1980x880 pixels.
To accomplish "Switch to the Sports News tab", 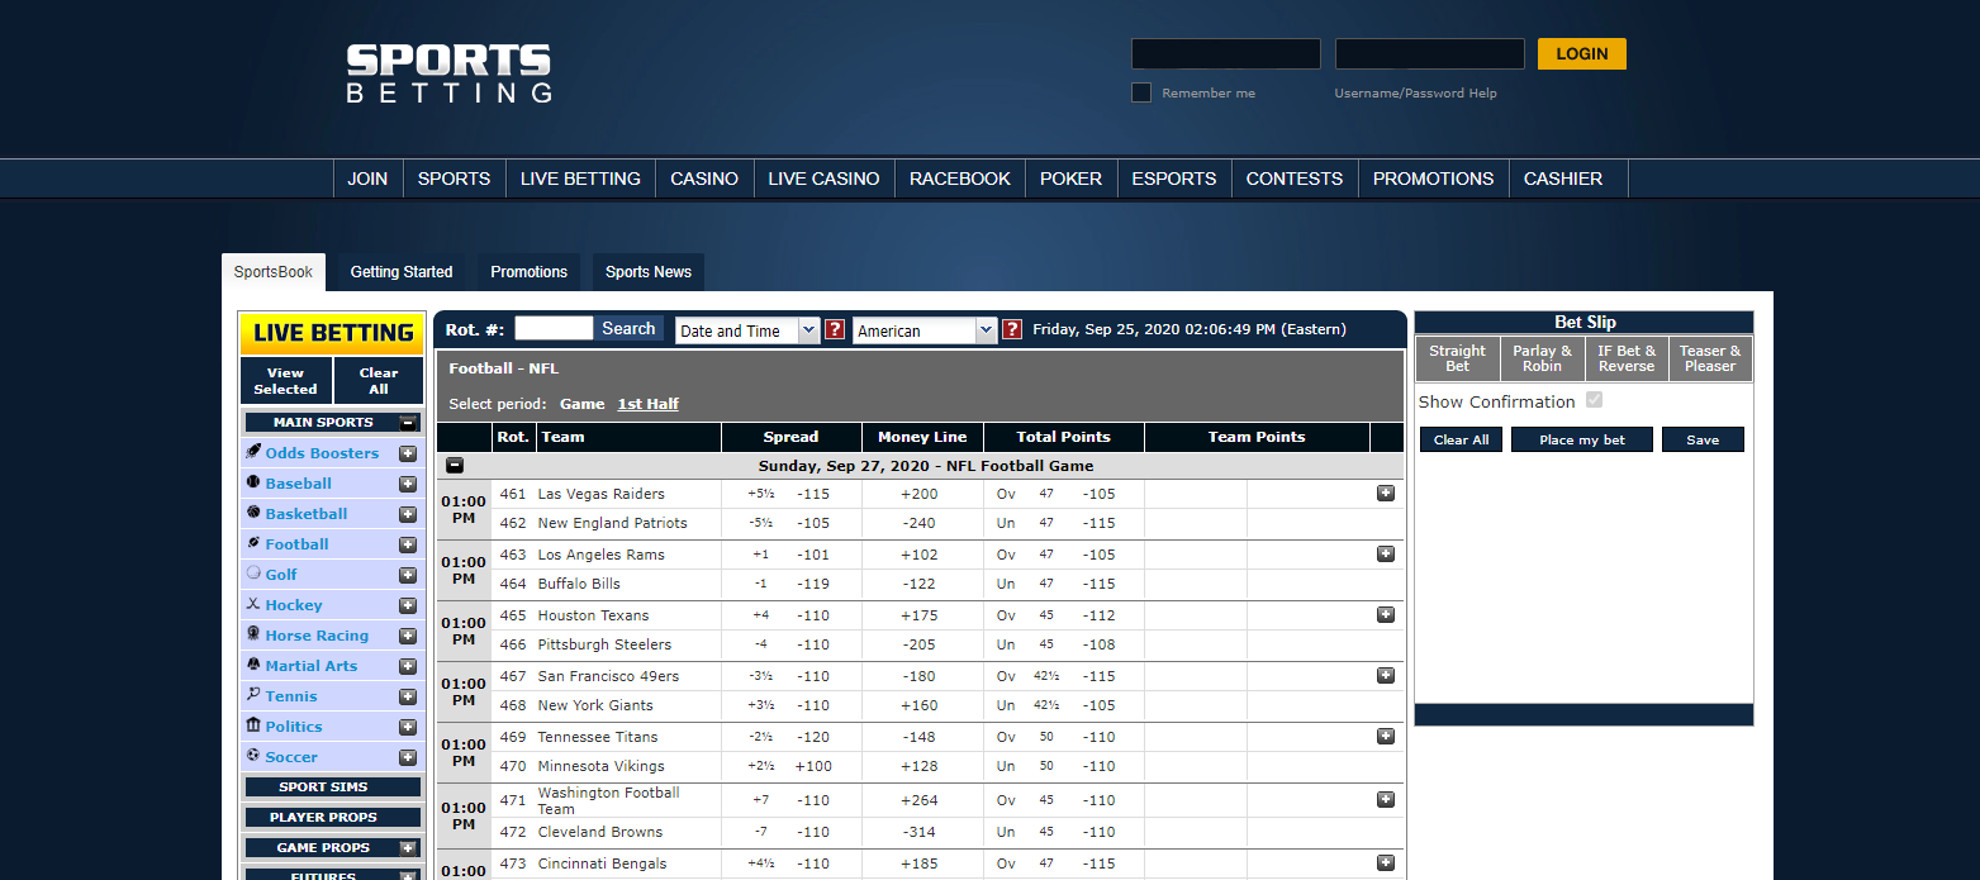I will pos(648,272).
